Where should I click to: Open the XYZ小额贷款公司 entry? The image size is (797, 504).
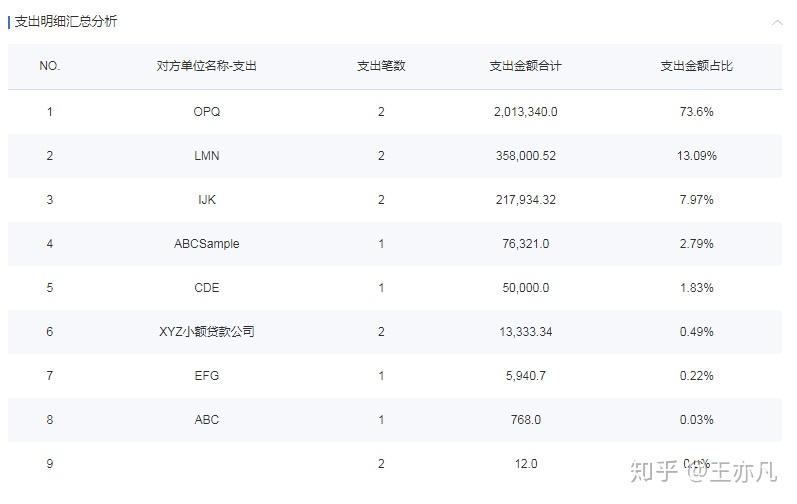pos(207,332)
